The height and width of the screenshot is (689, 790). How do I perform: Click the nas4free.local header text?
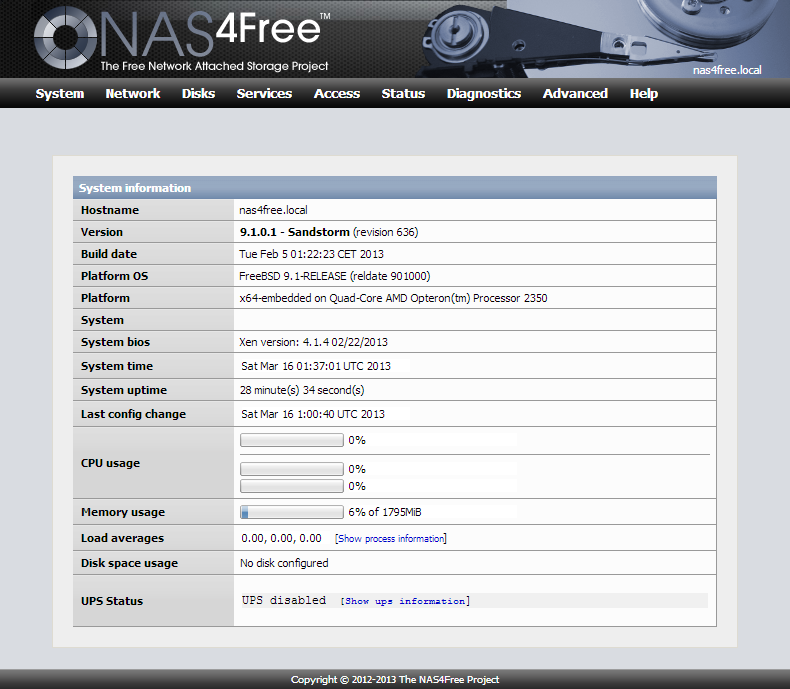pos(727,70)
